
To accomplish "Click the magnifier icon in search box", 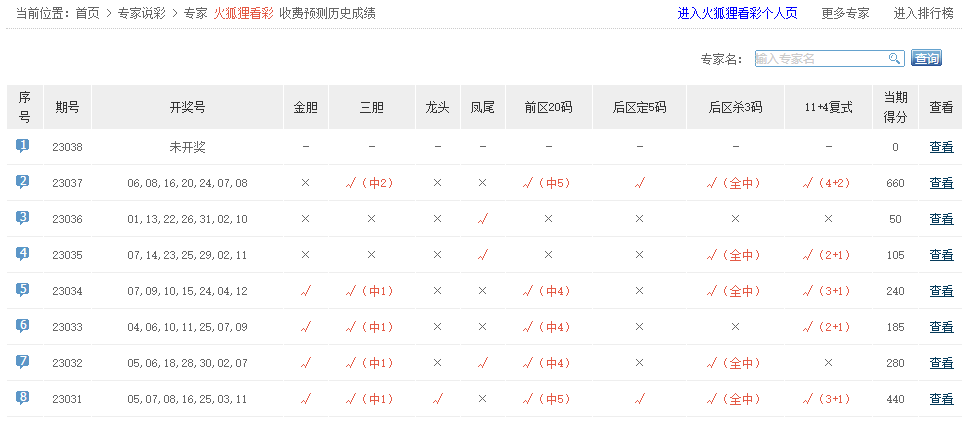I will (894, 59).
